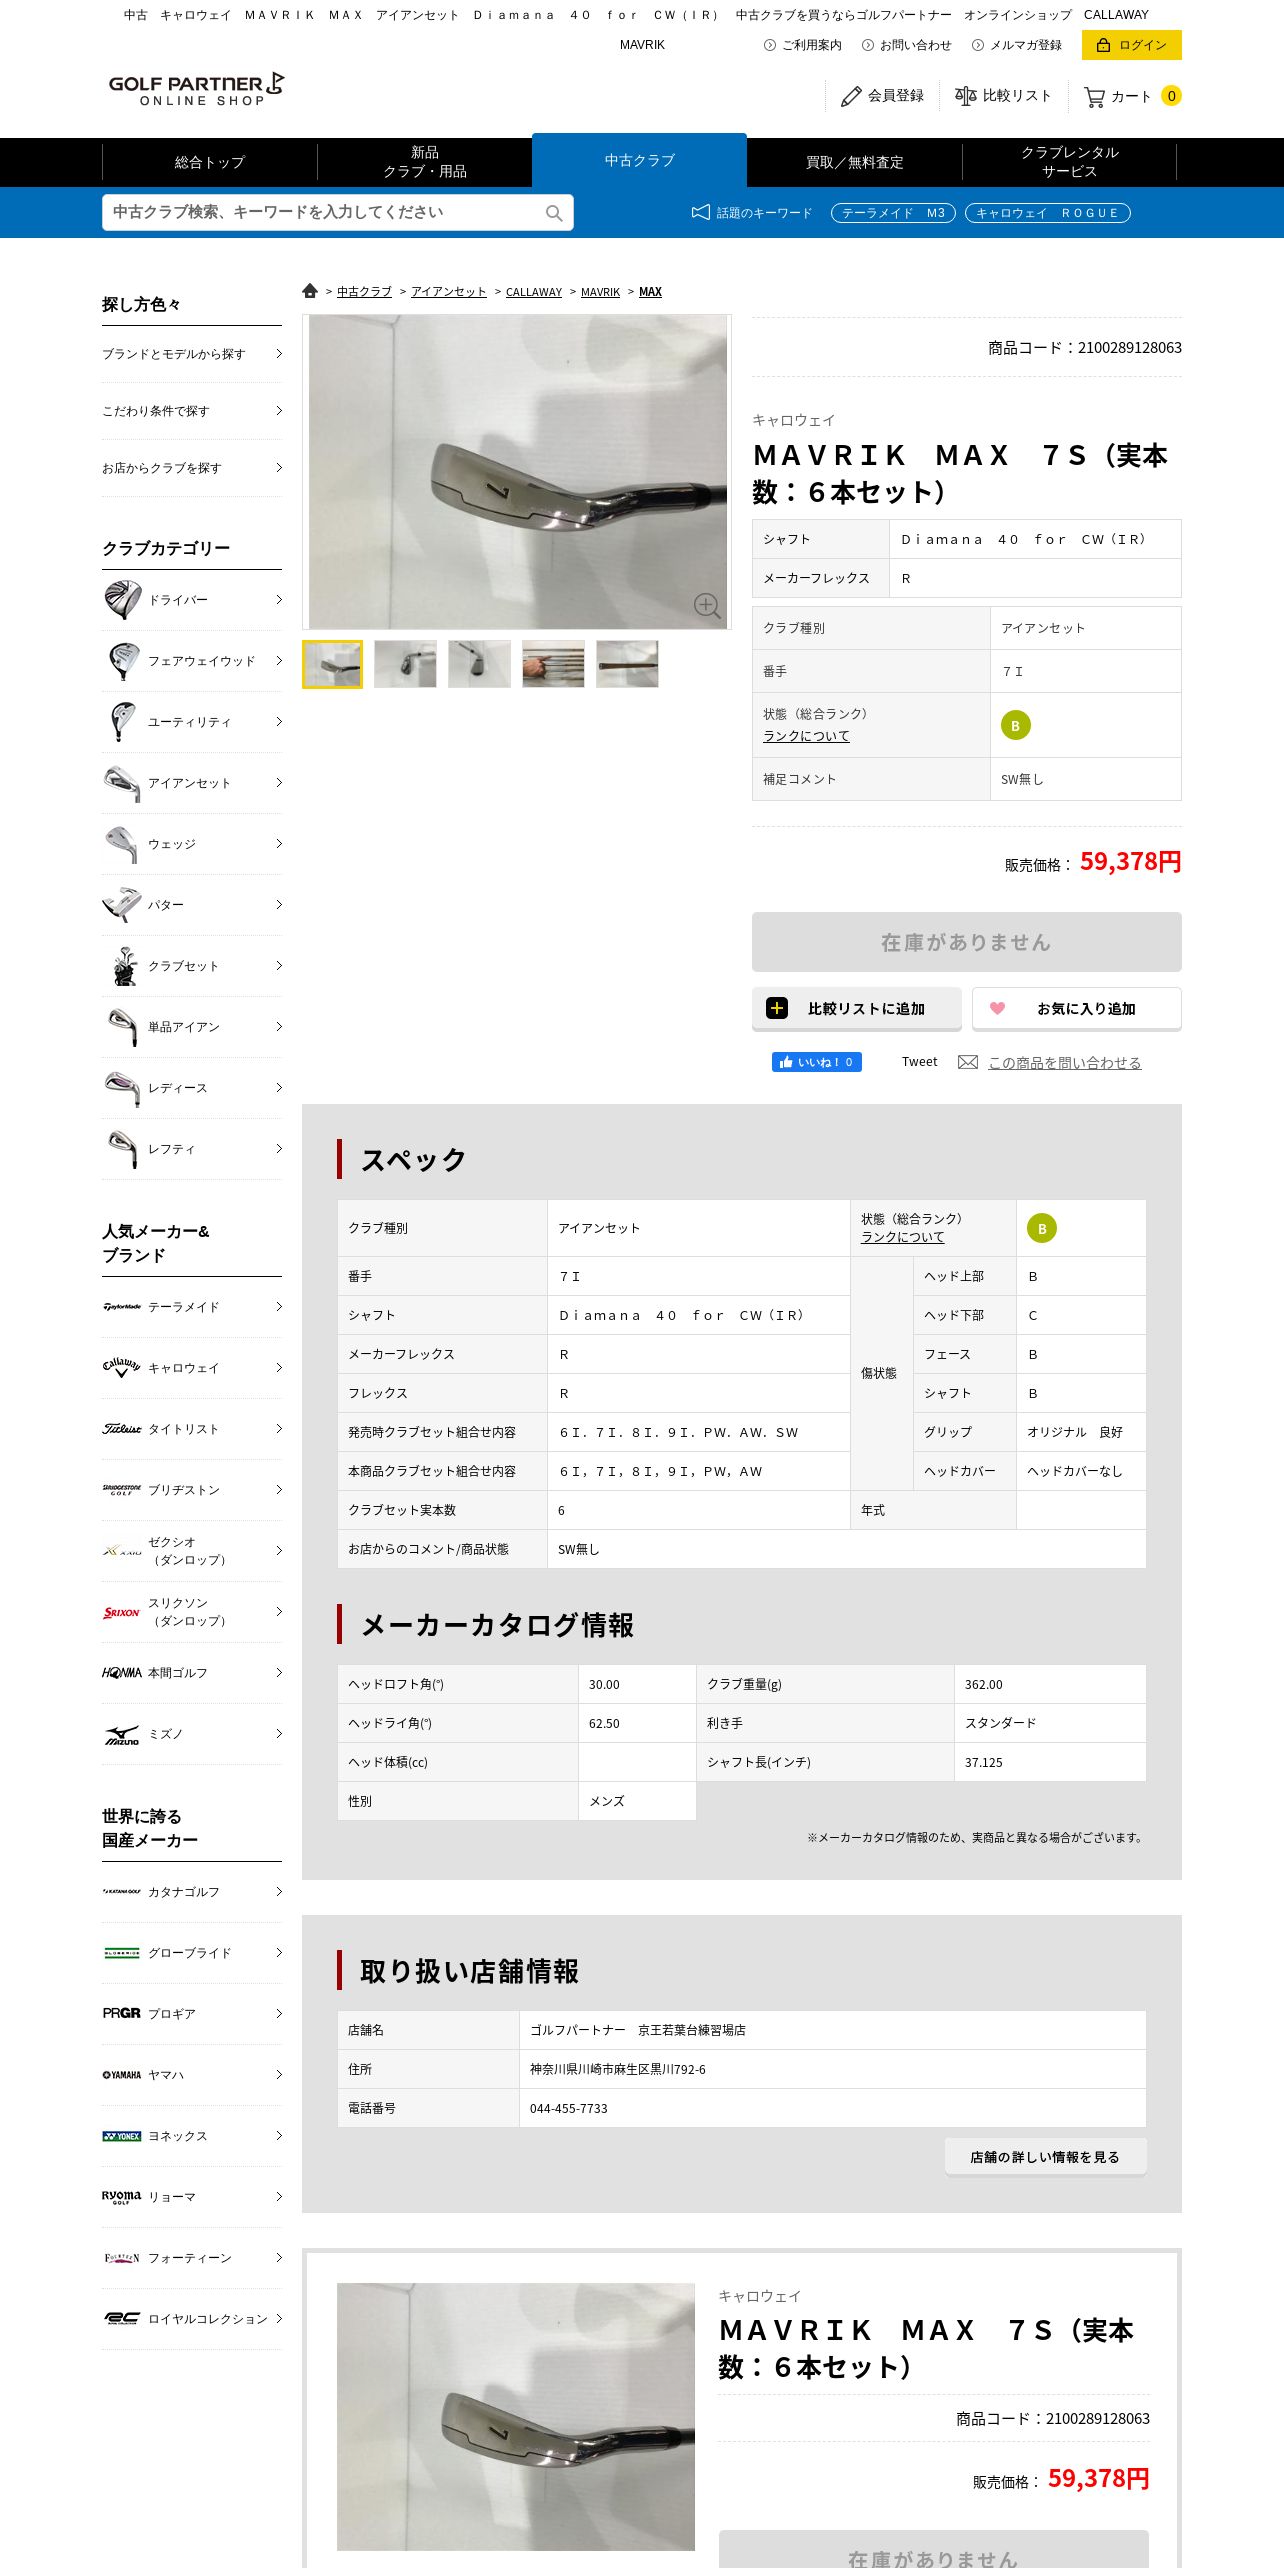
Task: Click テーラーメイド M3 keyword tag
Action: tap(893, 213)
